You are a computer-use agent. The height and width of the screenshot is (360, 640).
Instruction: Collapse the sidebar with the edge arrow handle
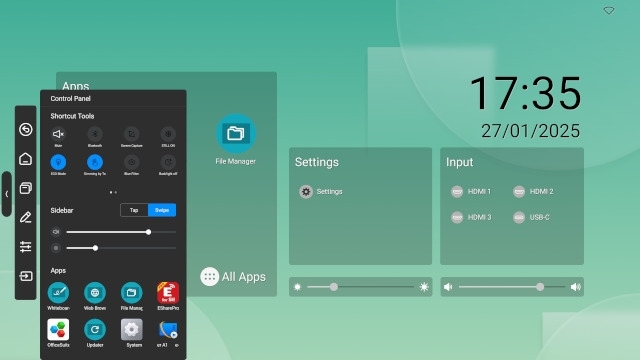[7, 194]
